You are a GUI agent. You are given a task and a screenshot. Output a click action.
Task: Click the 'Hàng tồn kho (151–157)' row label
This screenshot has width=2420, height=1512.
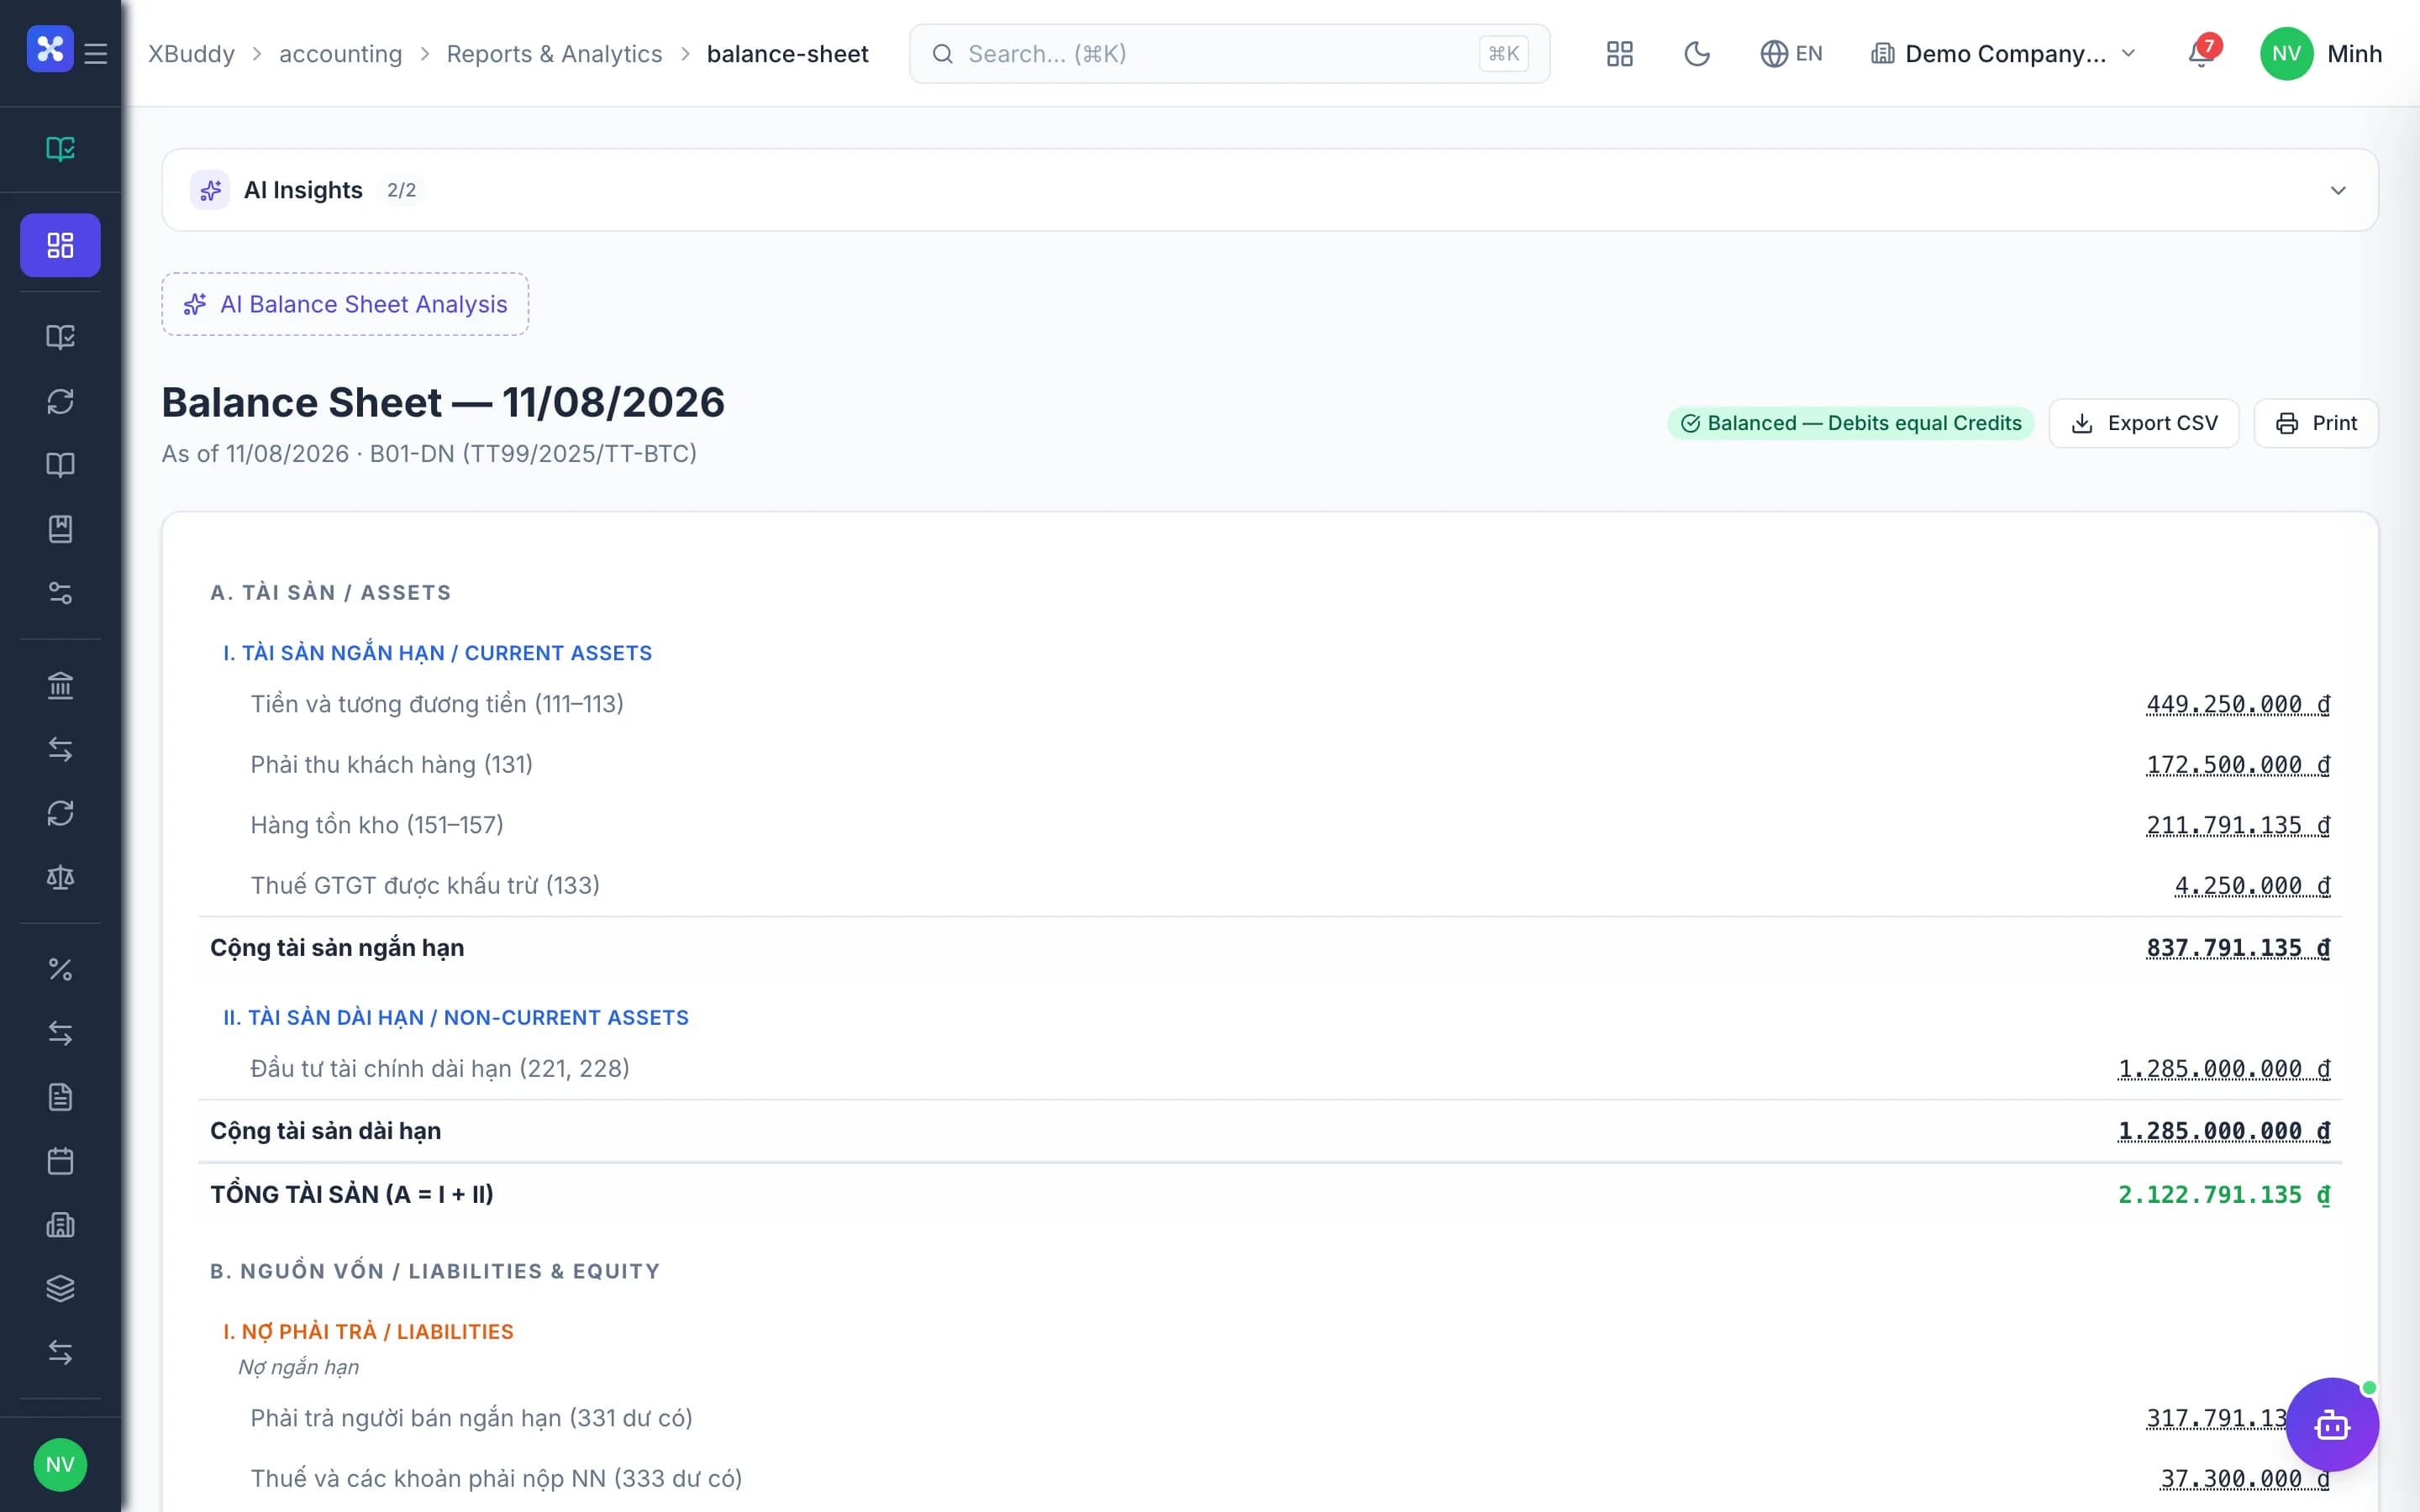[x=377, y=825]
